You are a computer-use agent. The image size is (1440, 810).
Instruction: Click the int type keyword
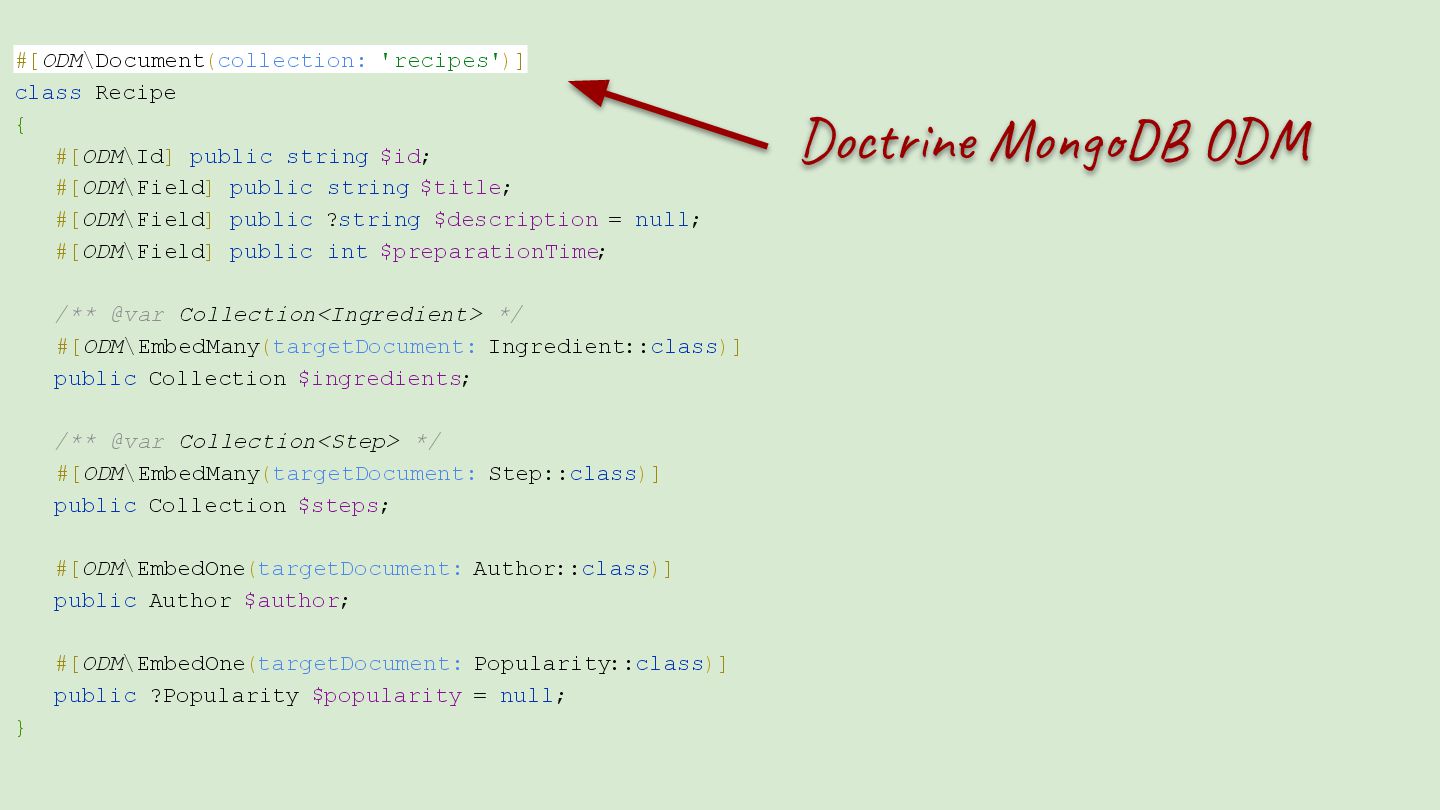[x=347, y=252]
